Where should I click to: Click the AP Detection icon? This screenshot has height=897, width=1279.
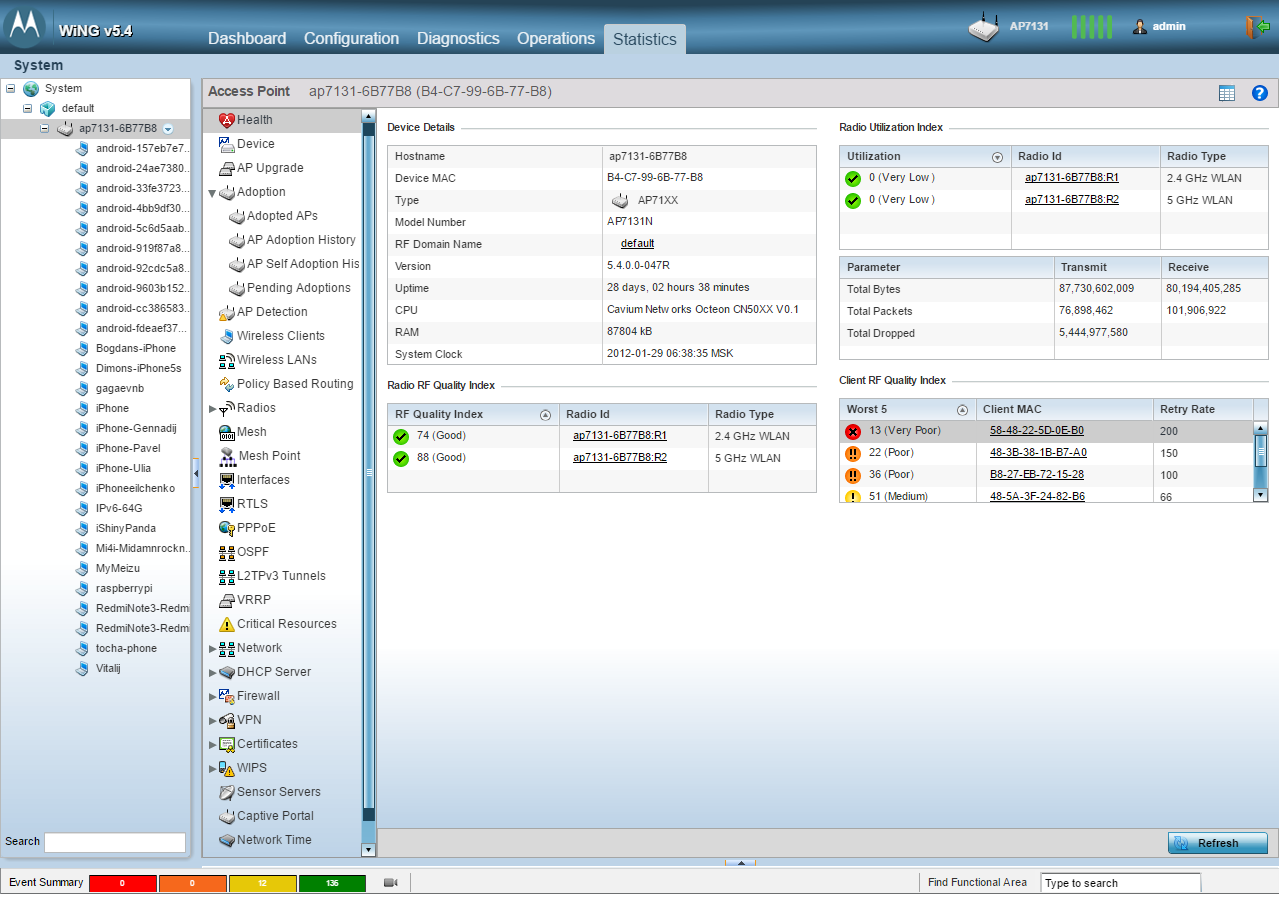pos(227,312)
